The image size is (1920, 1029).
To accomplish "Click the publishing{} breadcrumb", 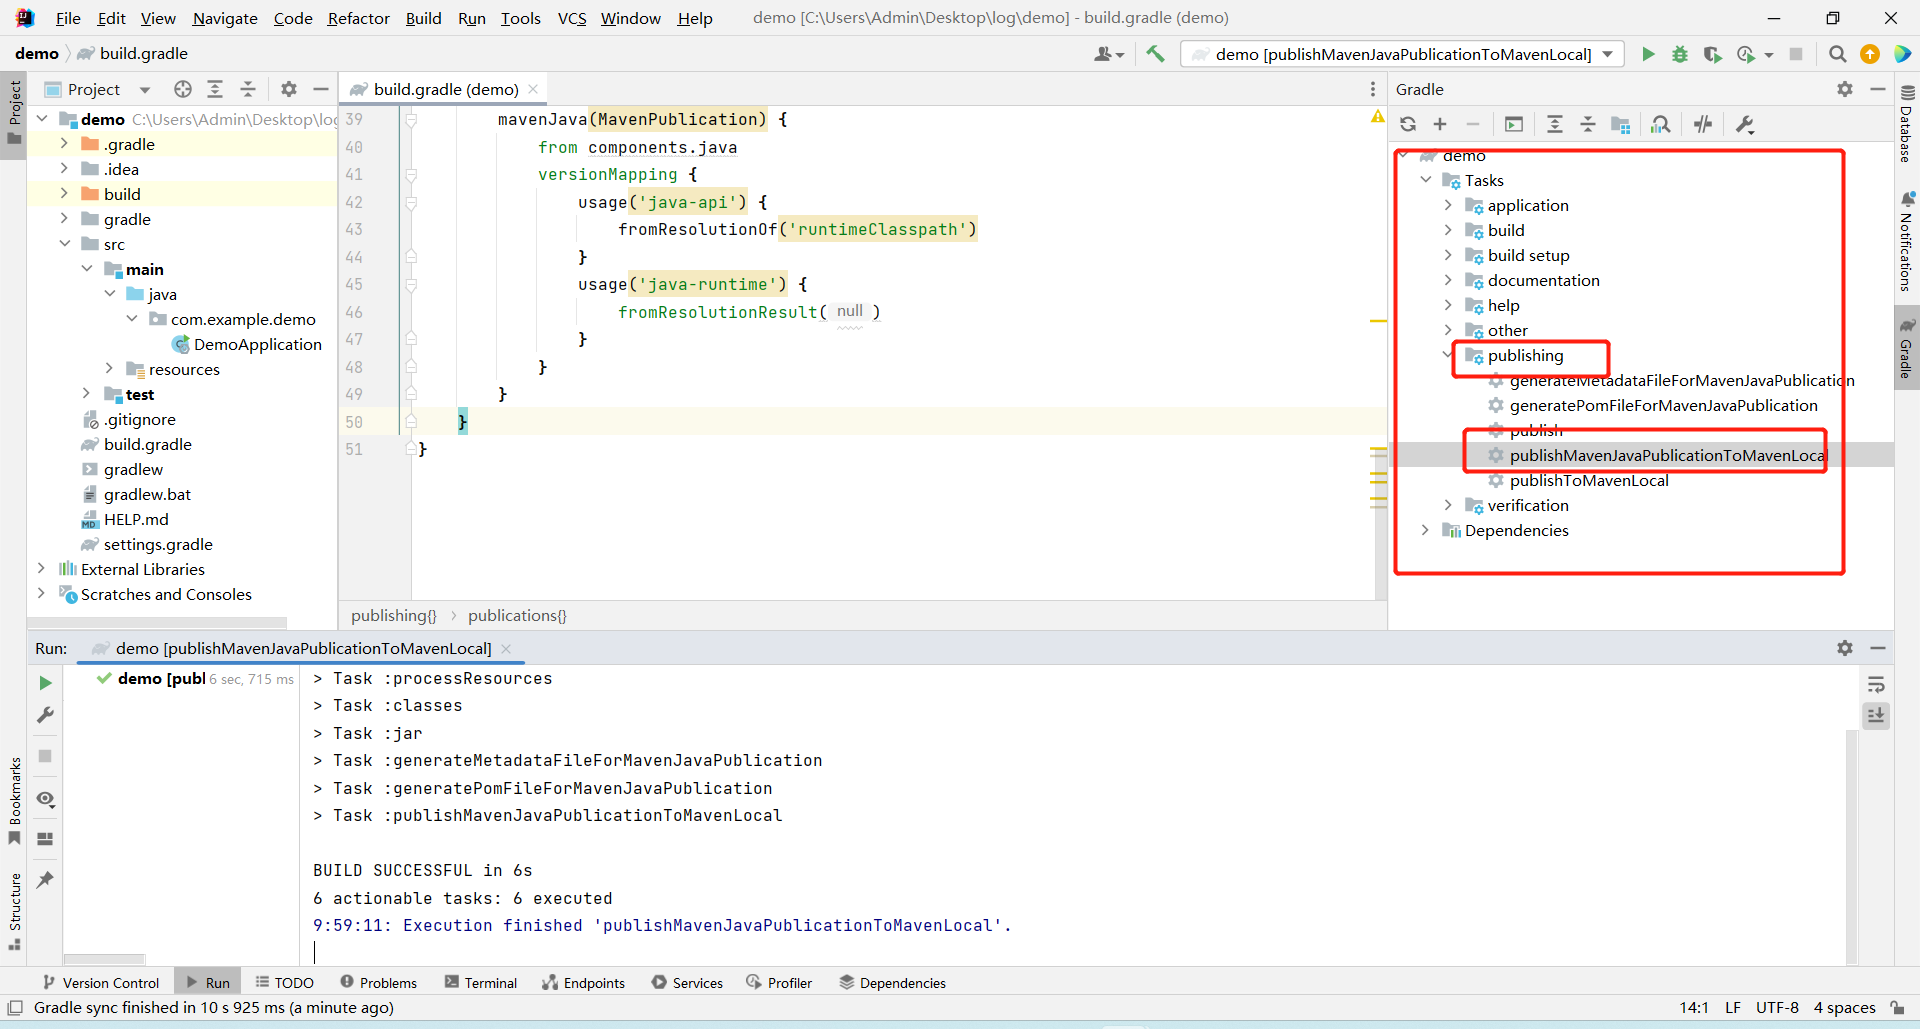I will (393, 616).
